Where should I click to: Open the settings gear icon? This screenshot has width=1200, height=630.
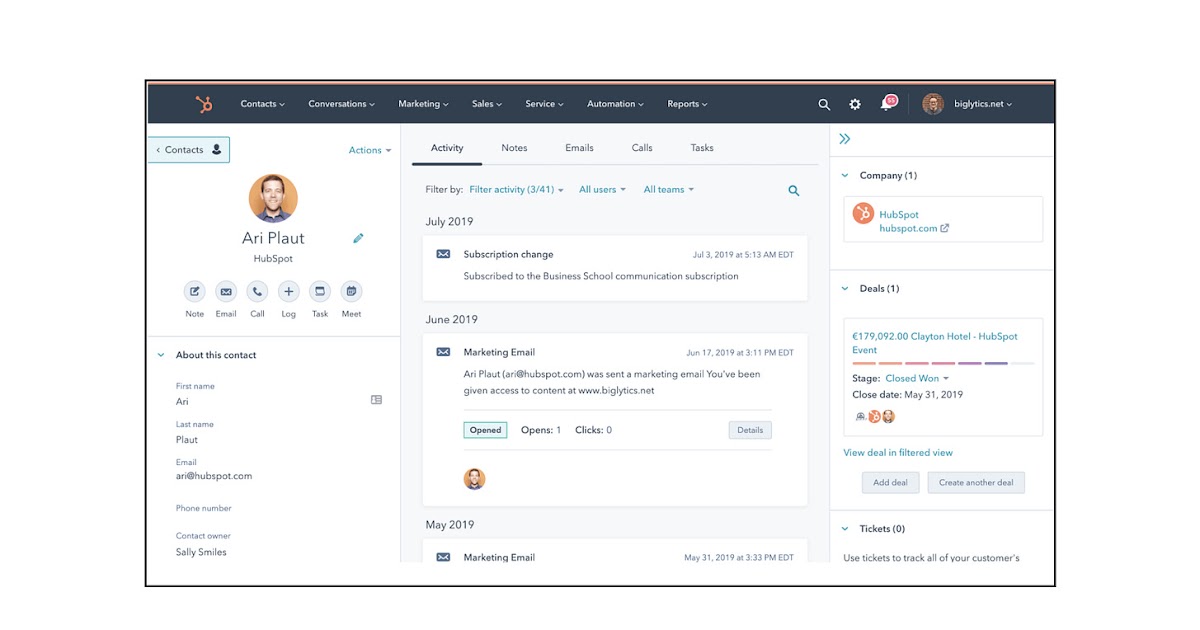pos(855,104)
